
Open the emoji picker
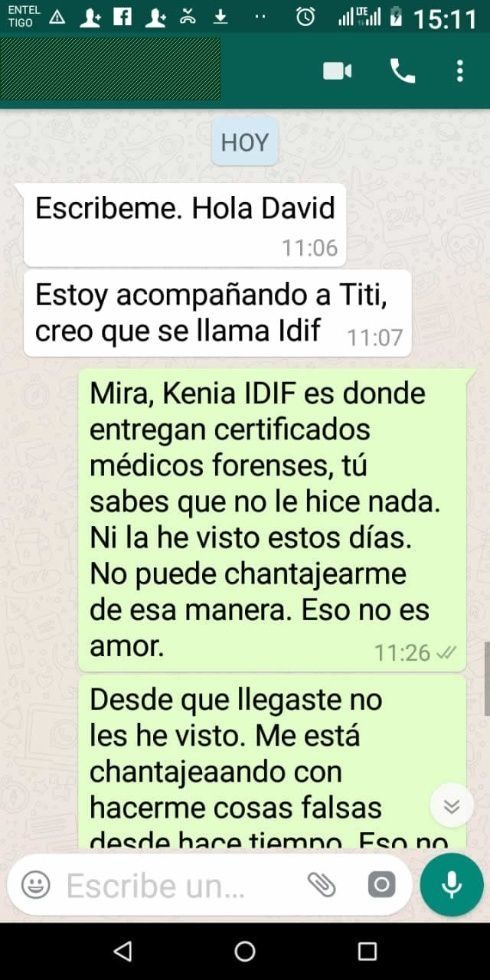tap(36, 884)
